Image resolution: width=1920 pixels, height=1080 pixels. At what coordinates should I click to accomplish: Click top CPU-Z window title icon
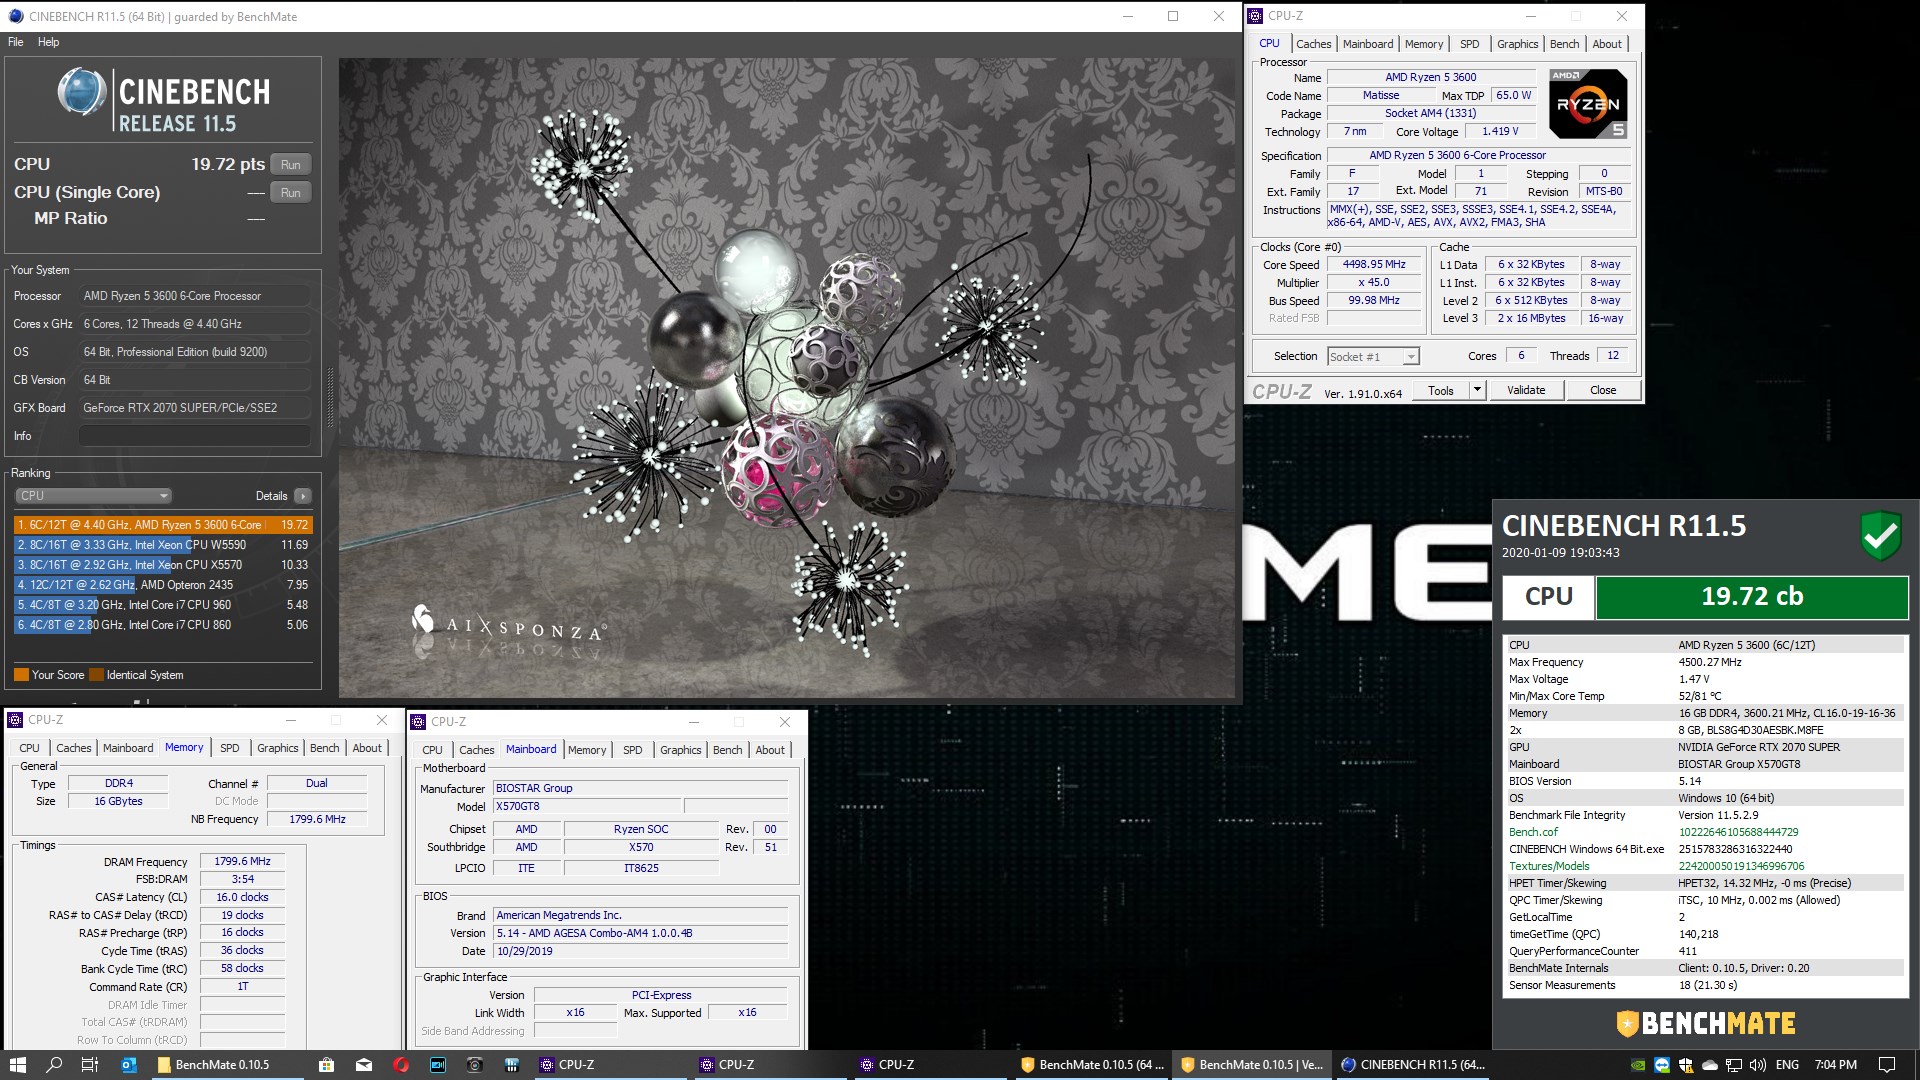[x=1256, y=16]
